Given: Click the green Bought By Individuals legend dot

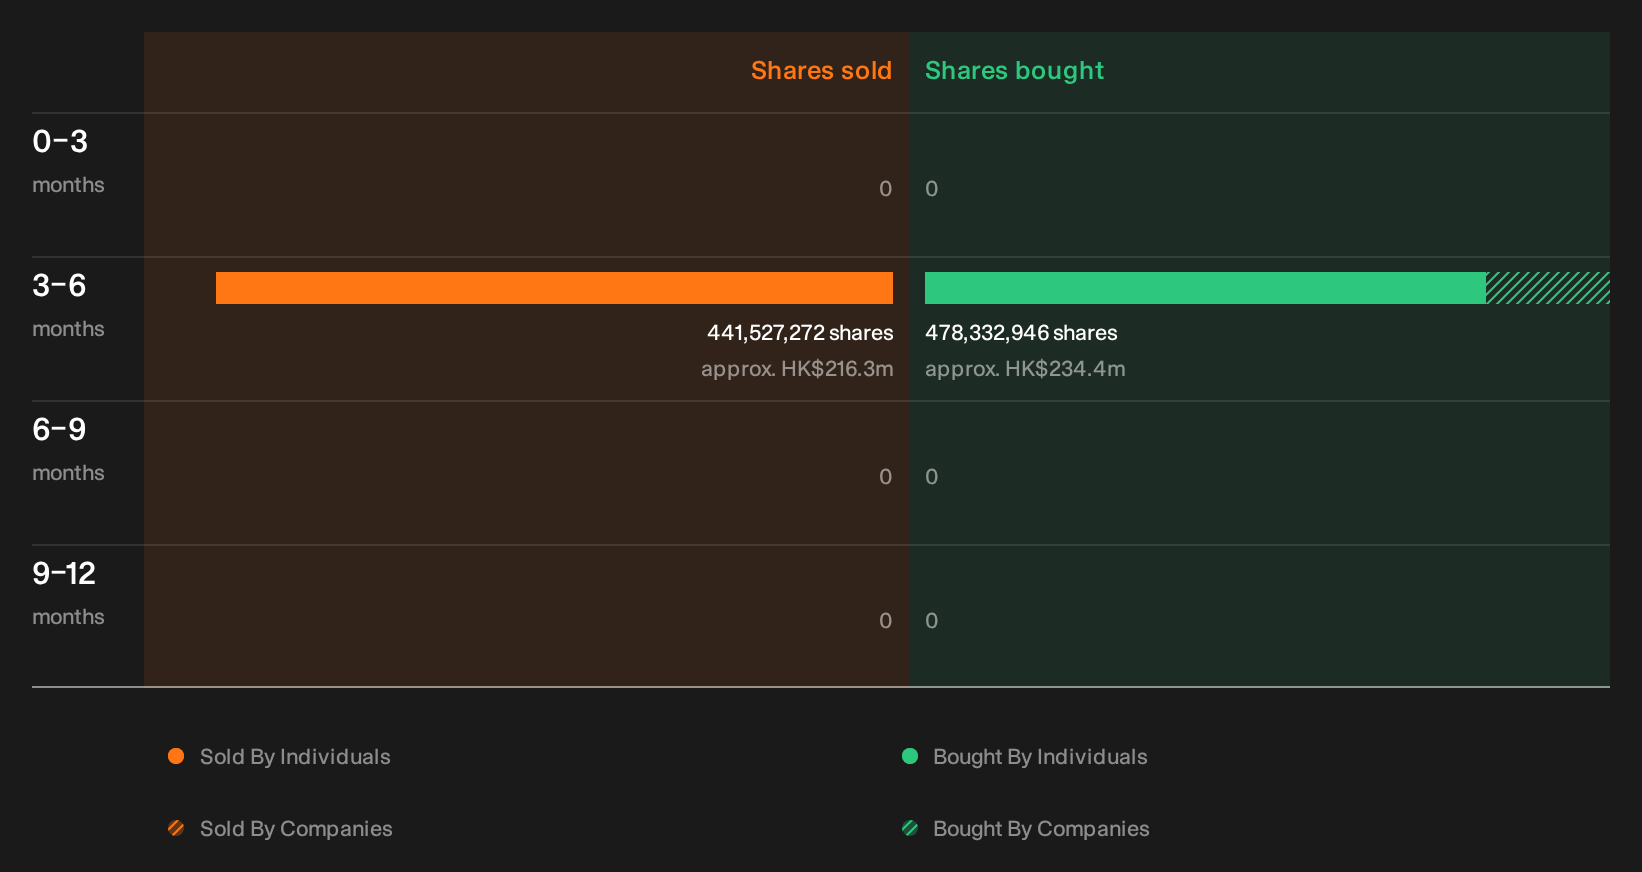Looking at the screenshot, I should [x=910, y=756].
